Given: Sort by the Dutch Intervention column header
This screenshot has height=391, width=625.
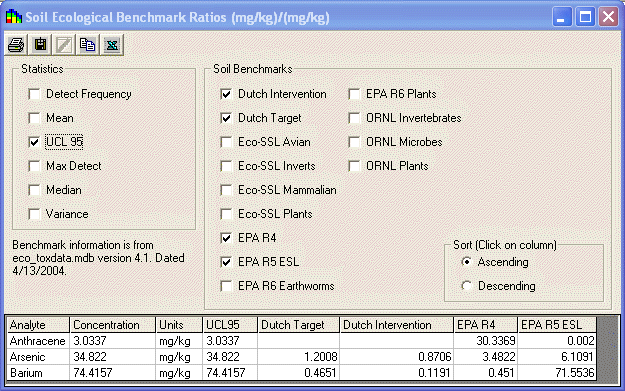Looking at the screenshot, I should tap(397, 325).
